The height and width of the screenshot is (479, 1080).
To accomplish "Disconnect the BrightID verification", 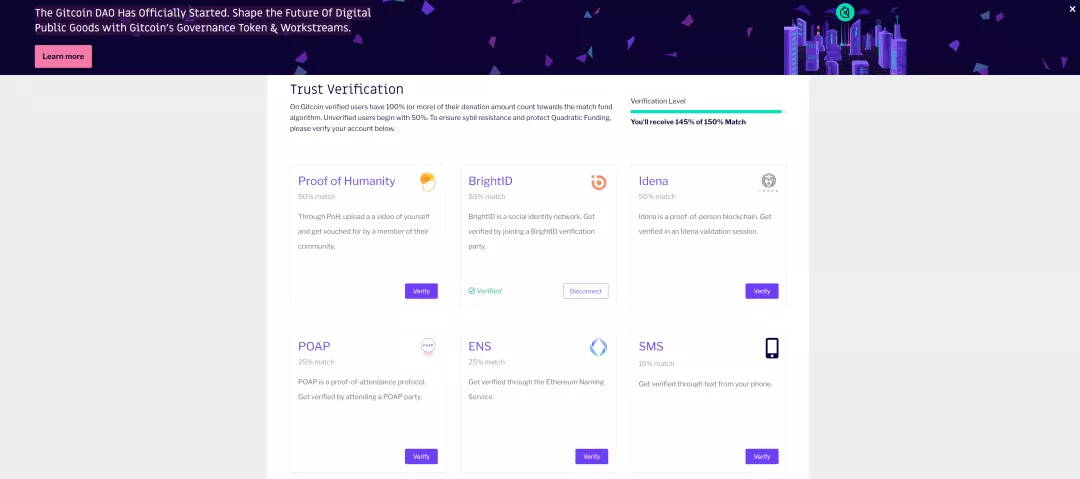I will click(586, 291).
